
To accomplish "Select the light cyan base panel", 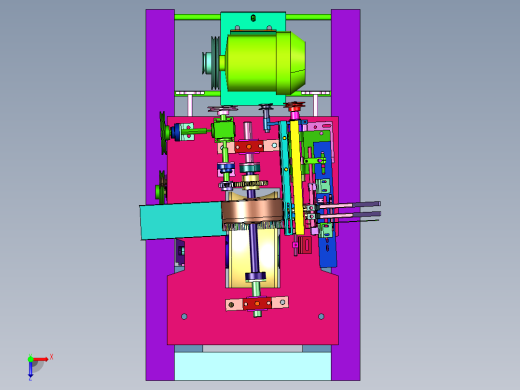I will (253, 366).
